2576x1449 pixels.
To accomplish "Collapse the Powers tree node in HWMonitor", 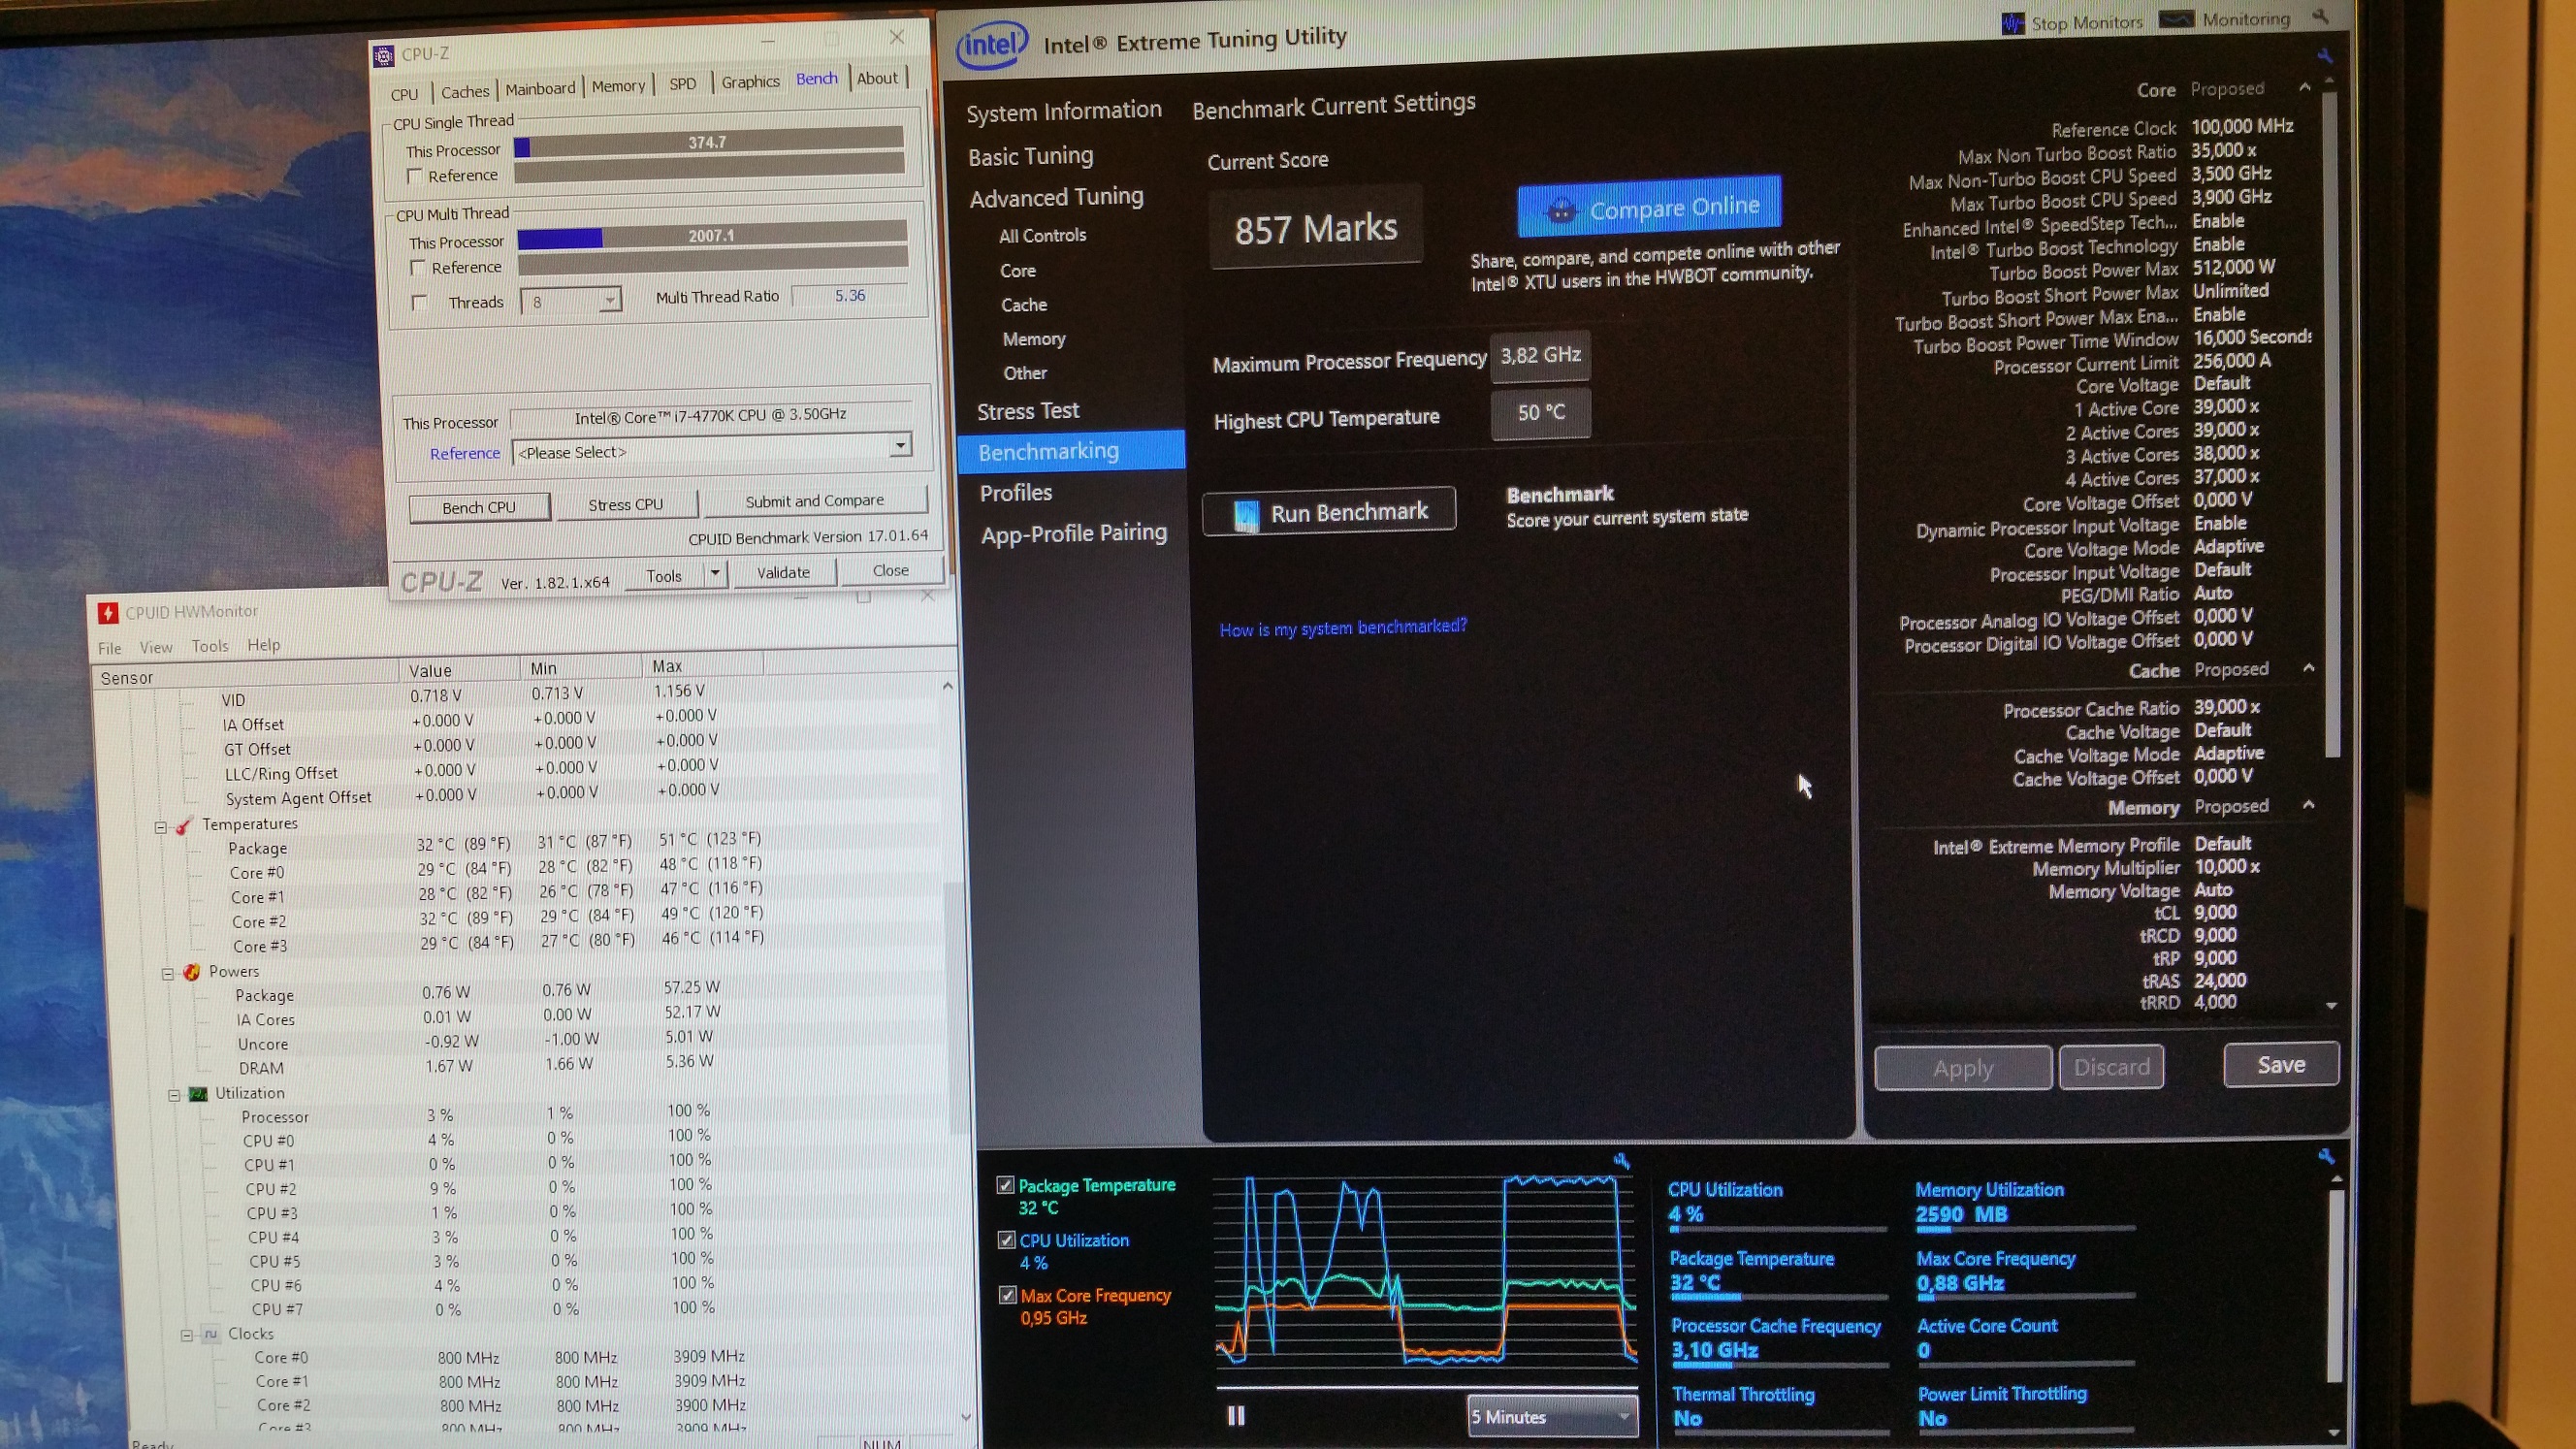I will pyautogui.click(x=167, y=973).
